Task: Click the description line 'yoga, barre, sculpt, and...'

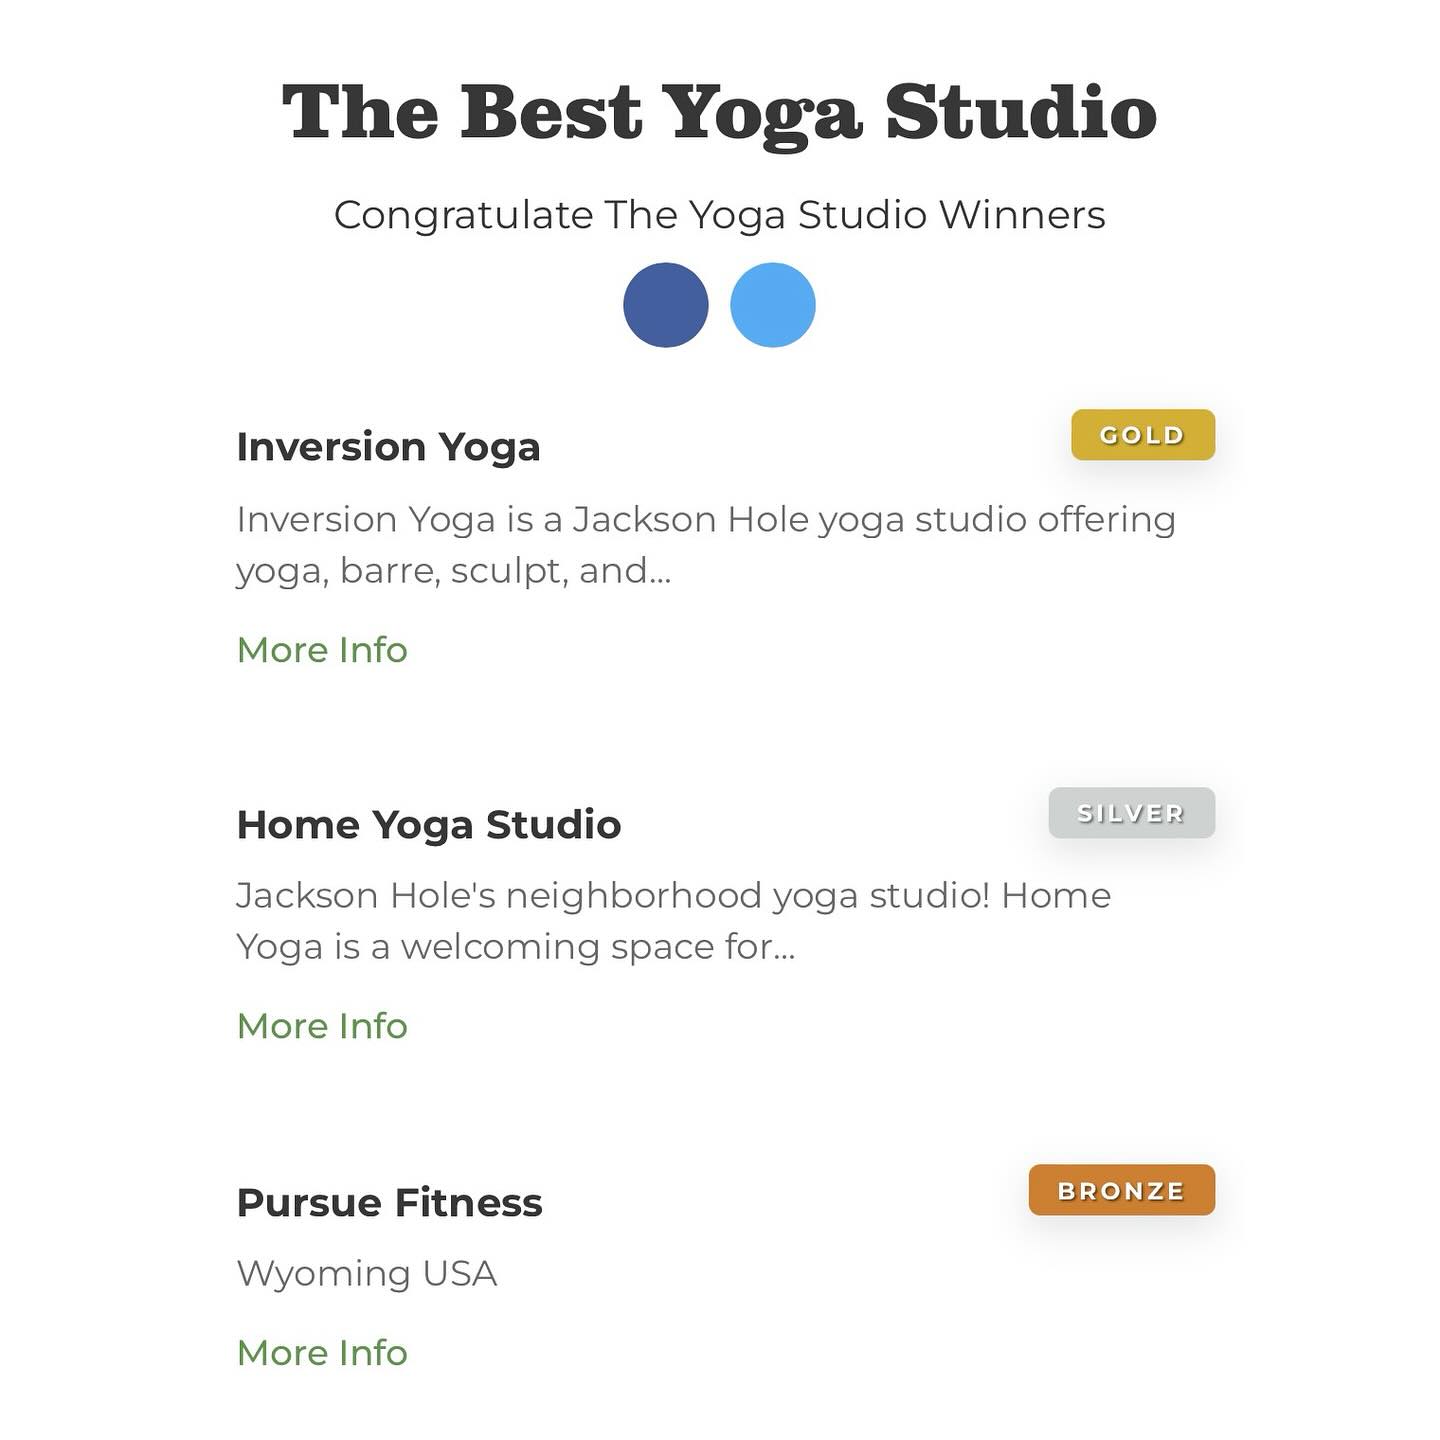Action: (x=454, y=571)
